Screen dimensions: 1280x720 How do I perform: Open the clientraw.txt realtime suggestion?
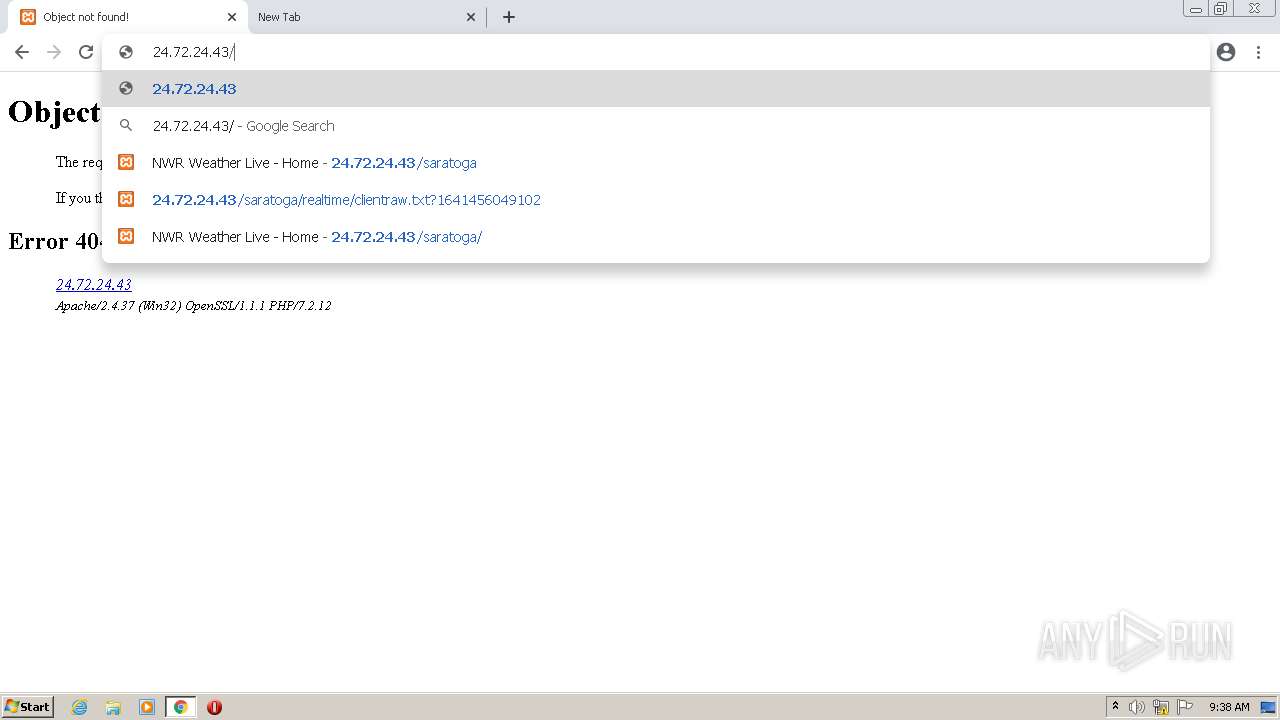pyautogui.click(x=656, y=200)
